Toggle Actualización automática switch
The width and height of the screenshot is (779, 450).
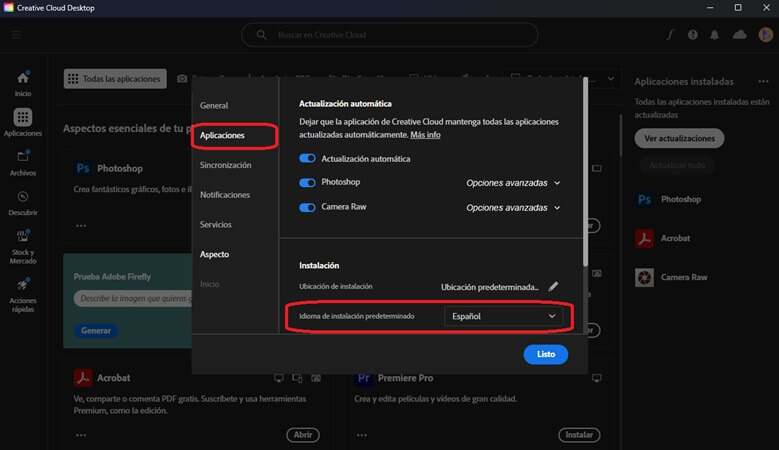[x=307, y=158]
